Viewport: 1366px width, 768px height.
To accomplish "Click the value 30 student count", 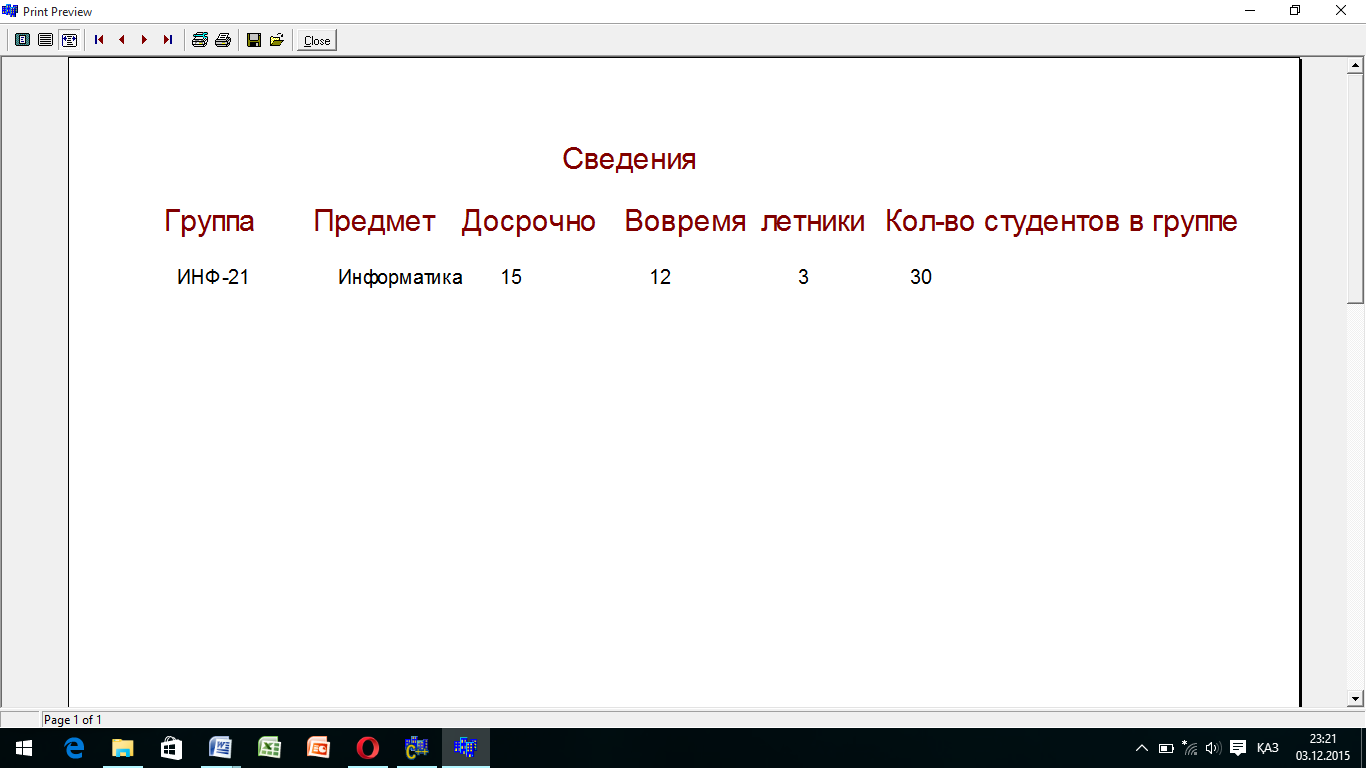I will pyautogui.click(x=921, y=277).
